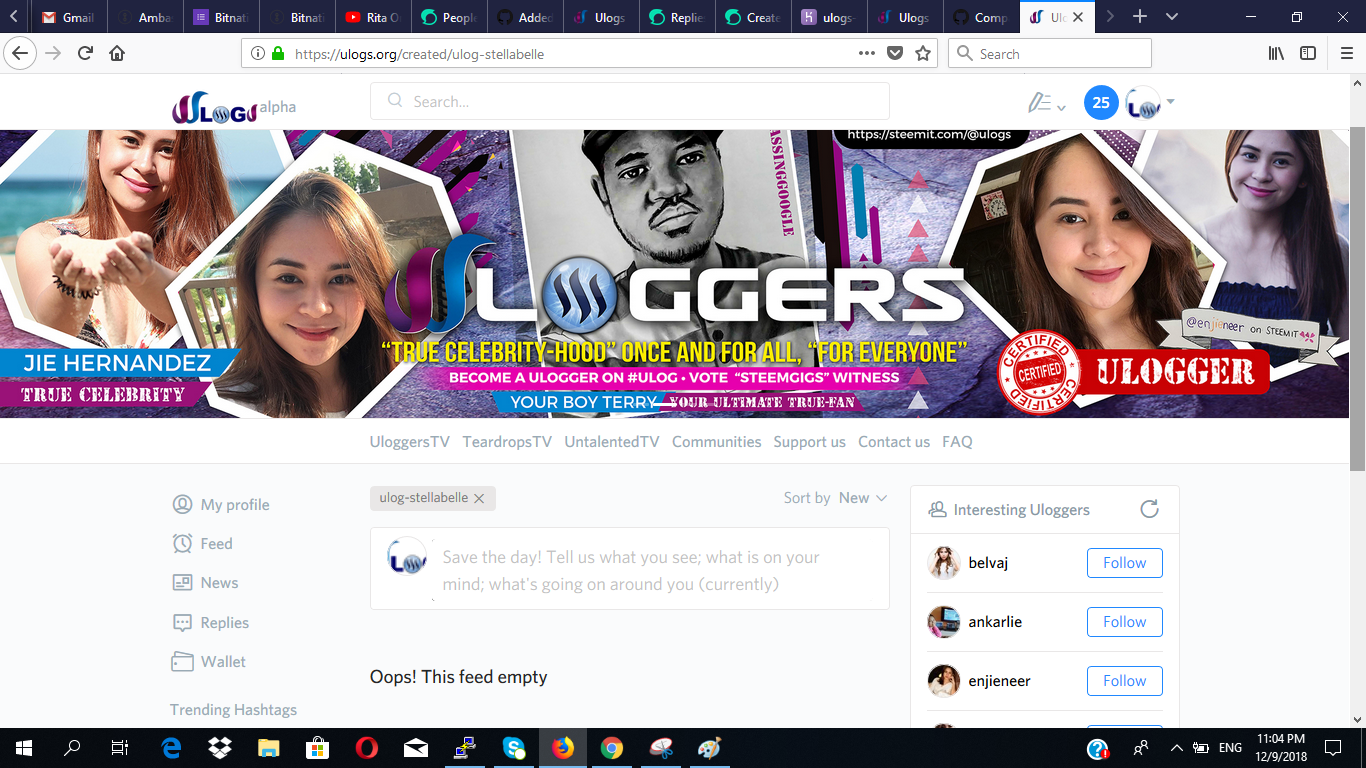The width and height of the screenshot is (1366, 768).
Task: Remove the ulog-stellabelle tag filter
Action: (479, 498)
